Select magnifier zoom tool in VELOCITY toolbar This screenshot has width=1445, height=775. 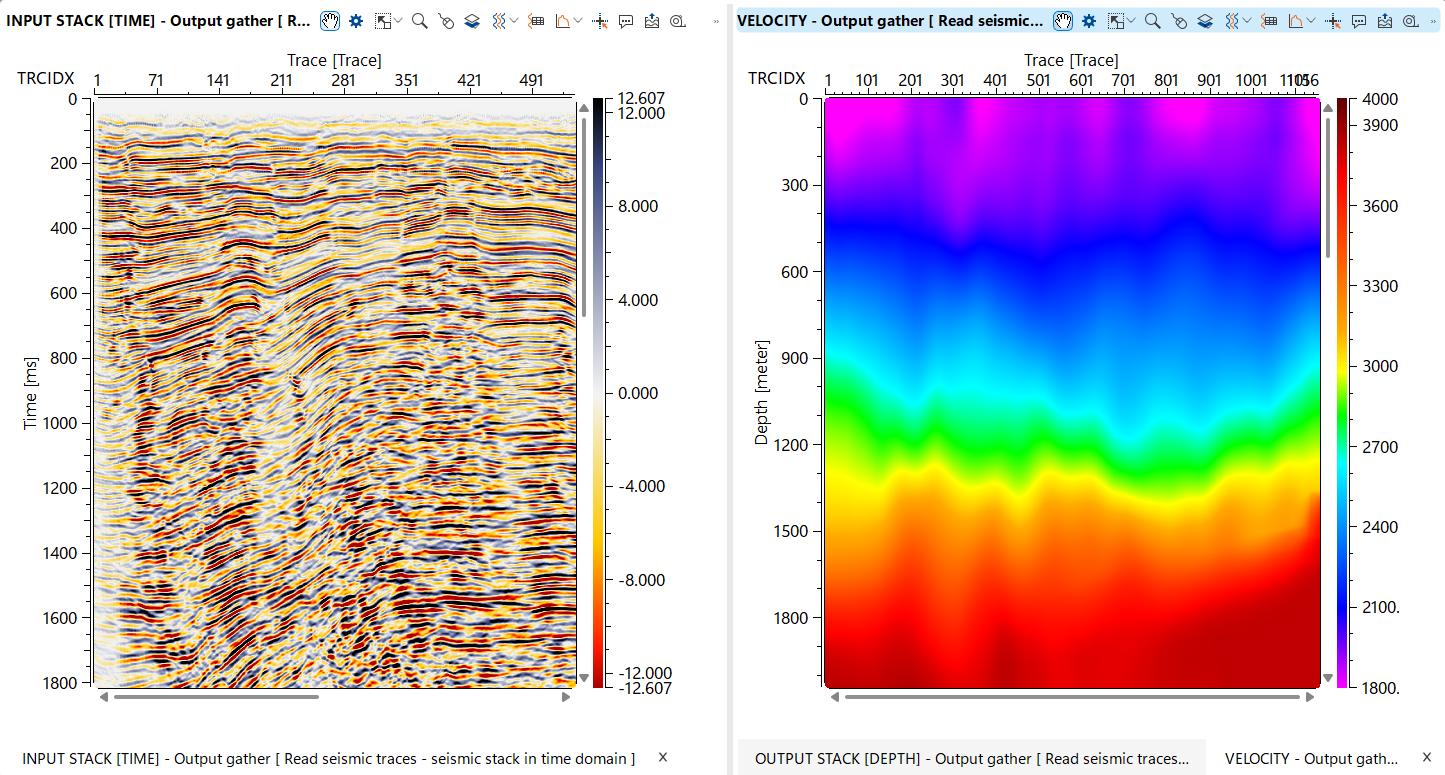coord(1153,21)
